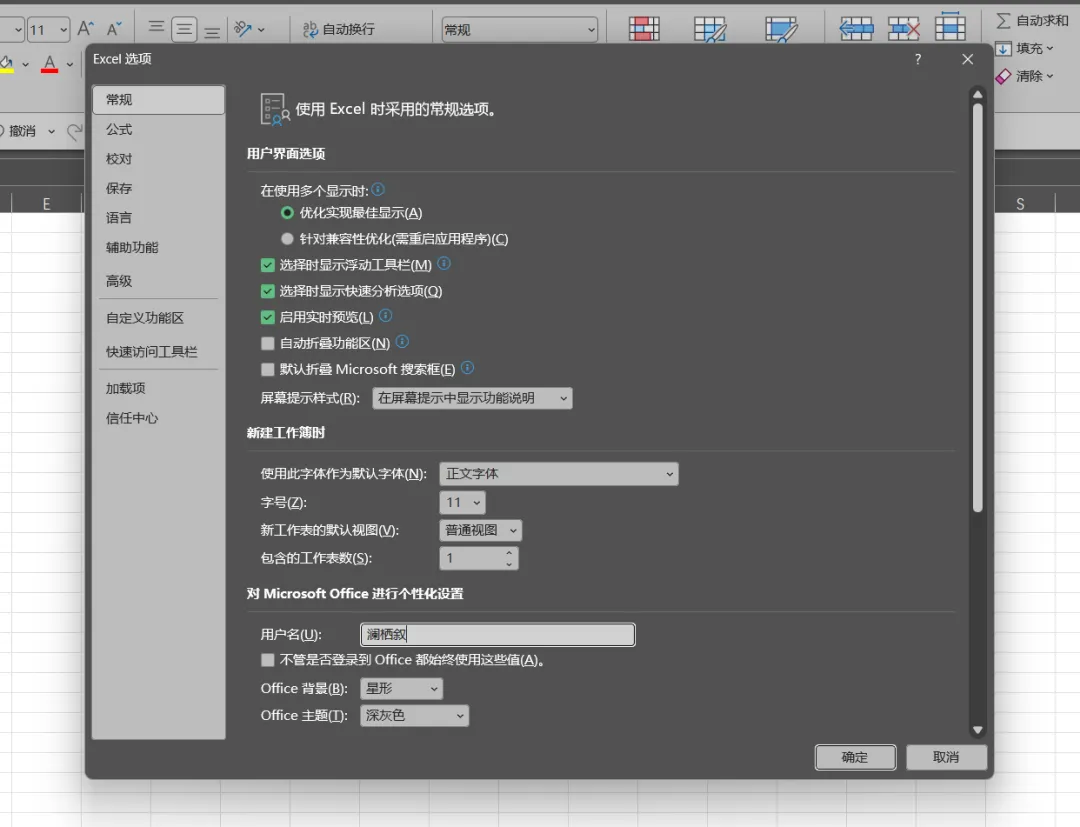The image size is (1080, 827).
Task: Open 信任中心 options category
Action: point(158,418)
